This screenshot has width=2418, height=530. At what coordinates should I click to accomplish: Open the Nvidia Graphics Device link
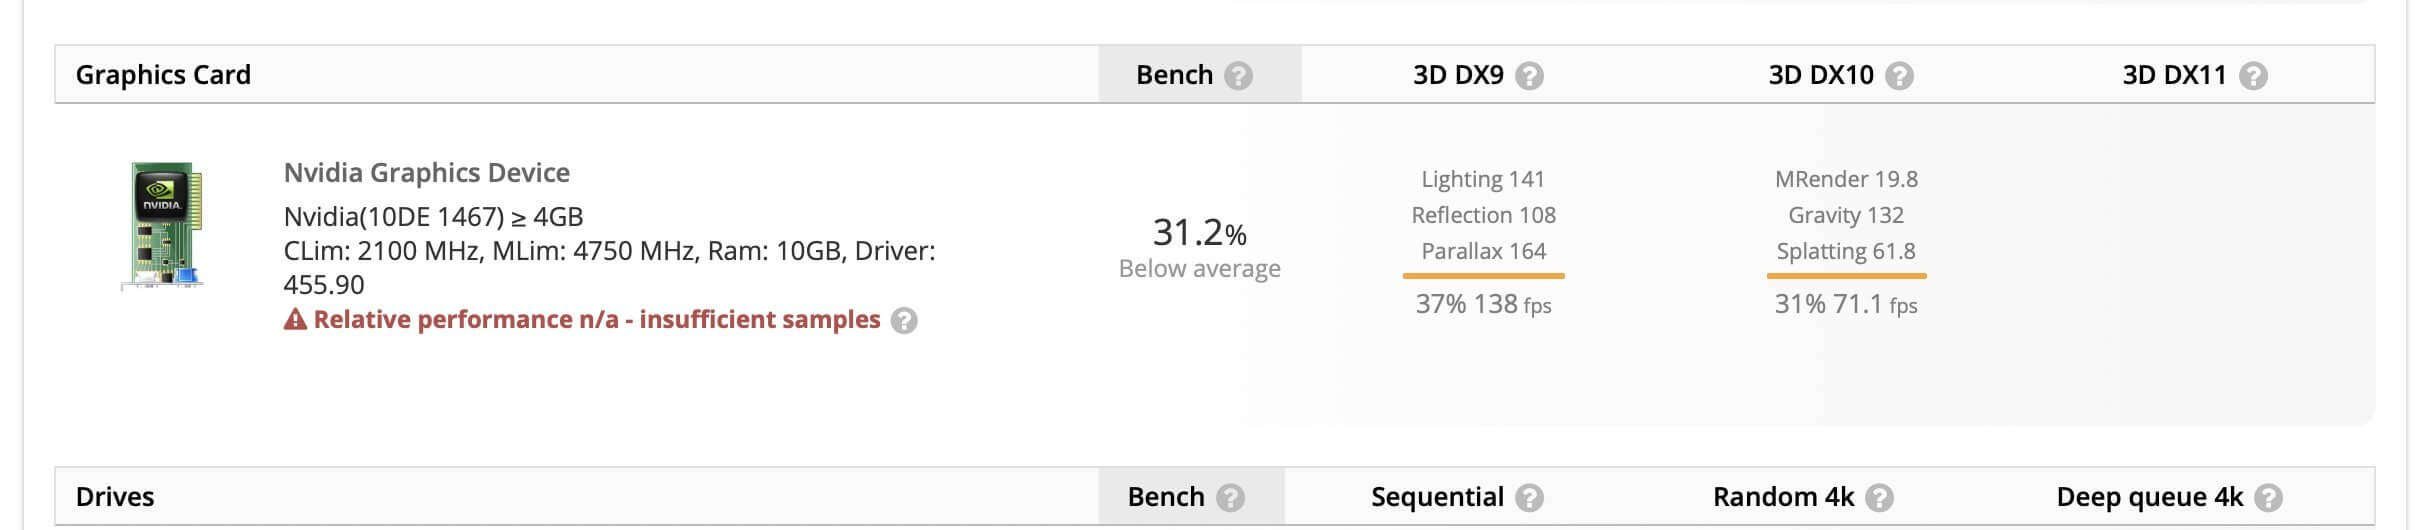tap(426, 173)
